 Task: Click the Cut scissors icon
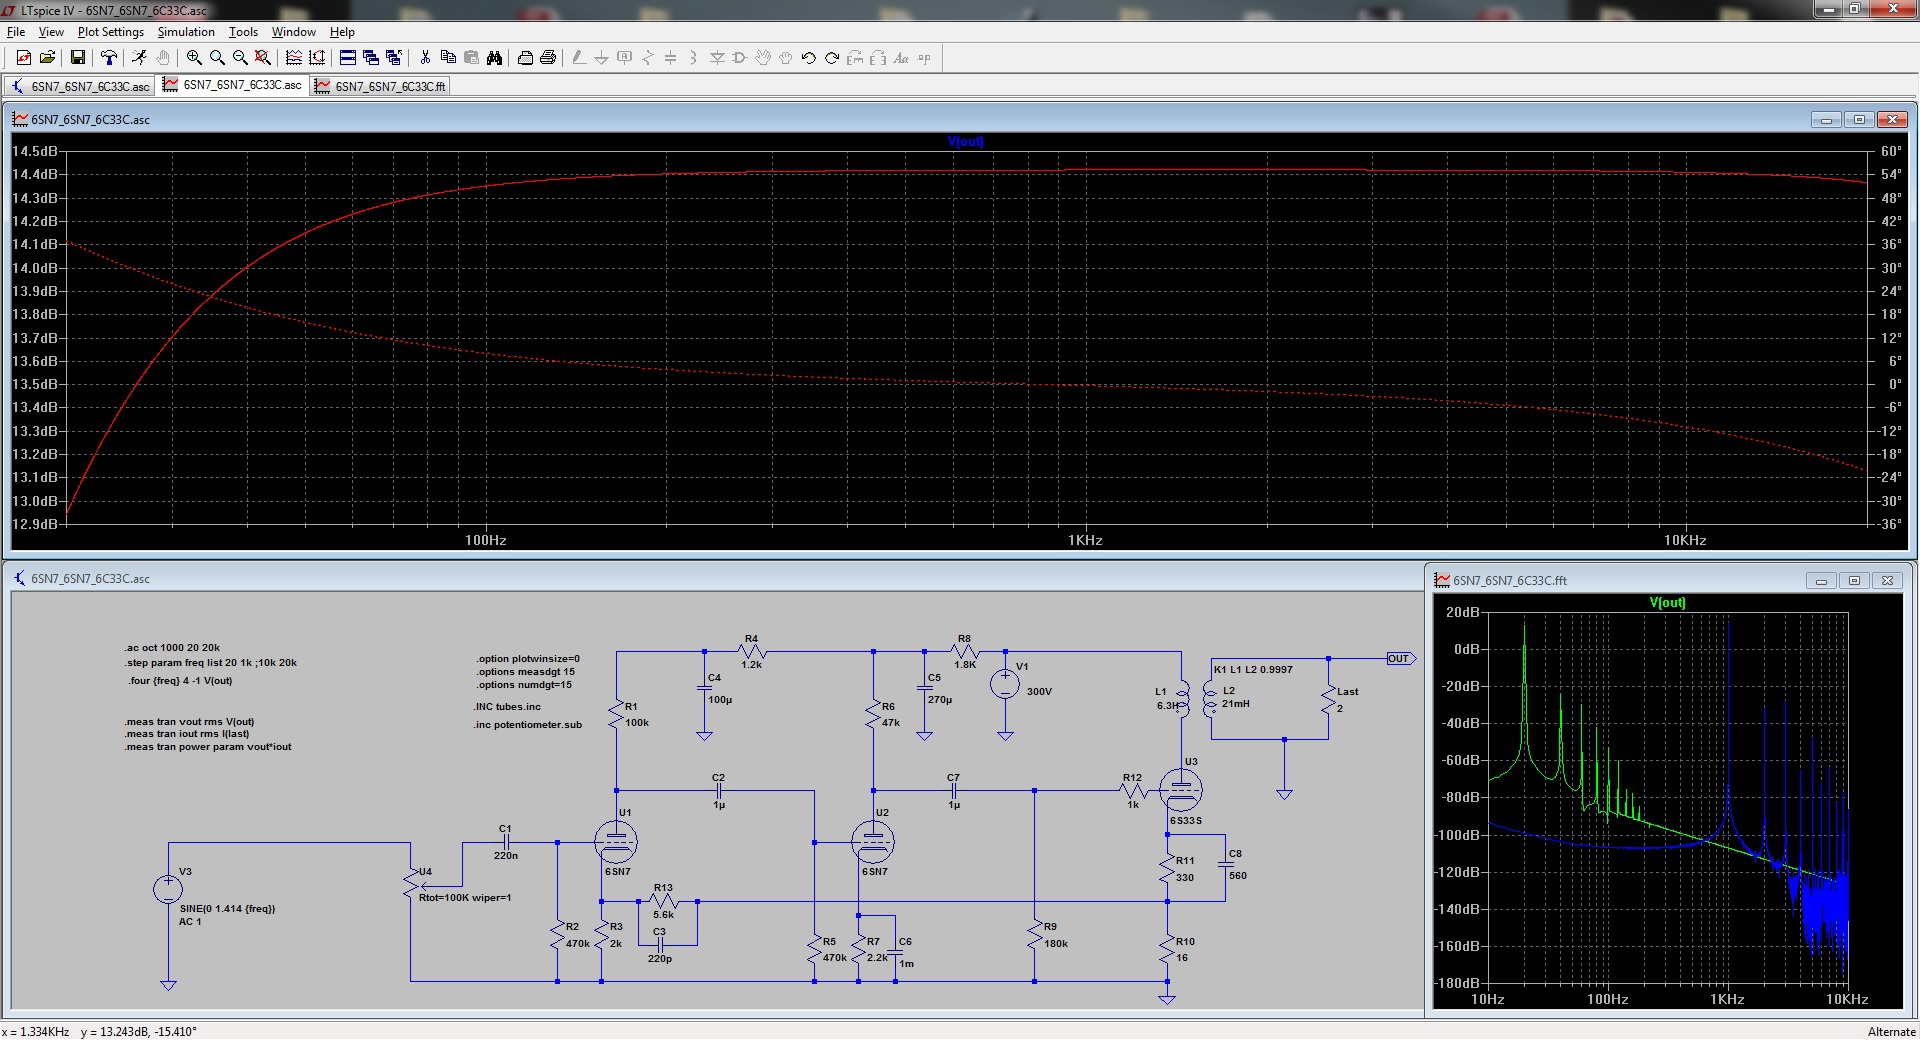pyautogui.click(x=425, y=58)
